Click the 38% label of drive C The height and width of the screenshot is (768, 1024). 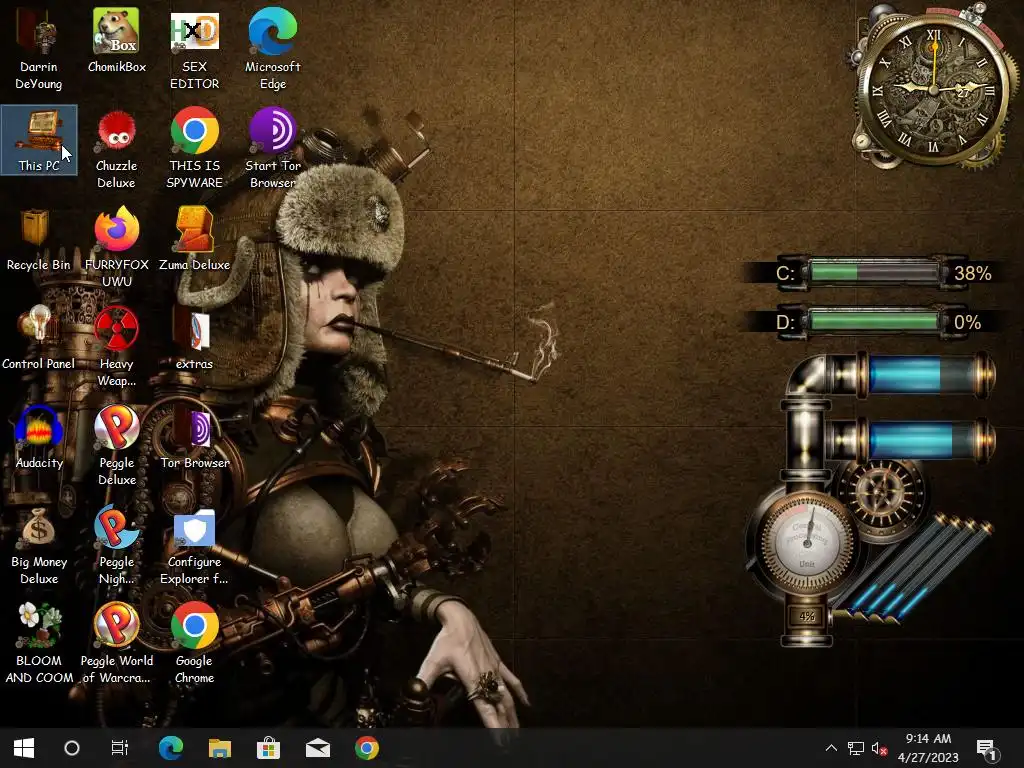[972, 273]
